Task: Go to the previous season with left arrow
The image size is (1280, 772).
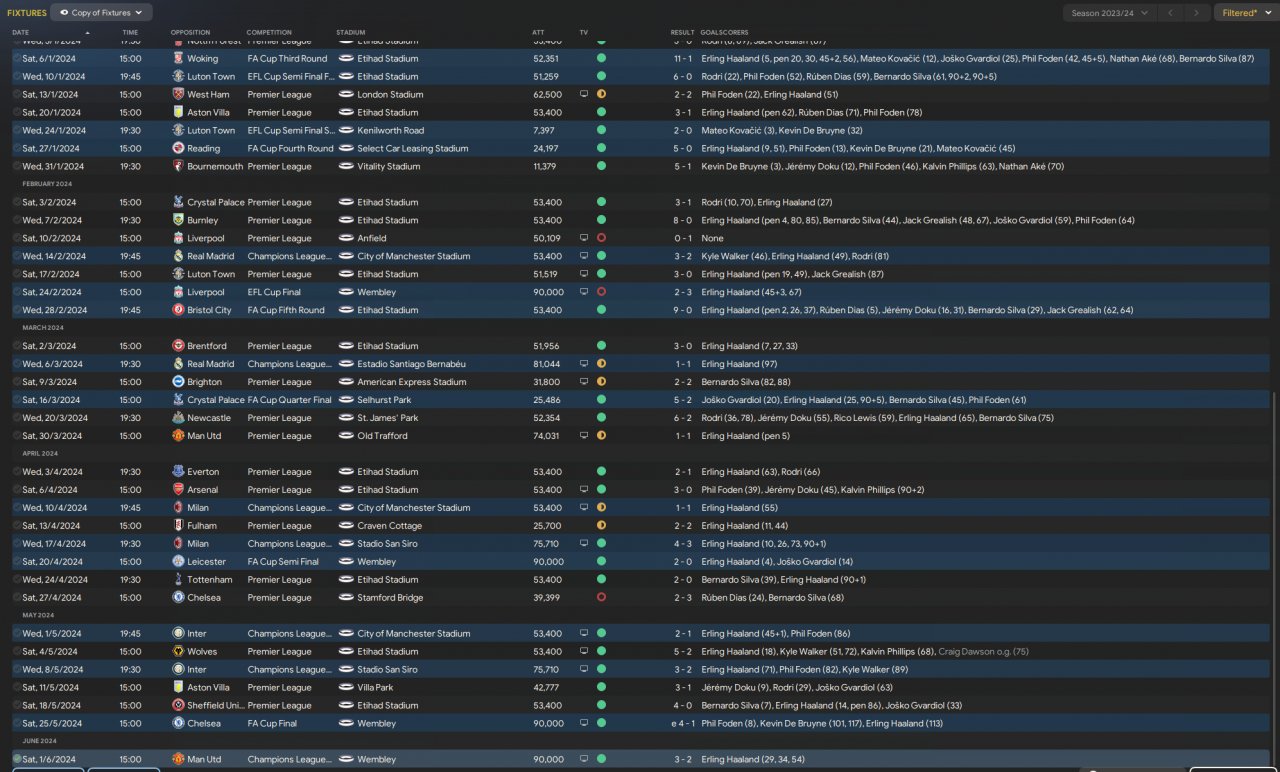Action: coord(1170,13)
